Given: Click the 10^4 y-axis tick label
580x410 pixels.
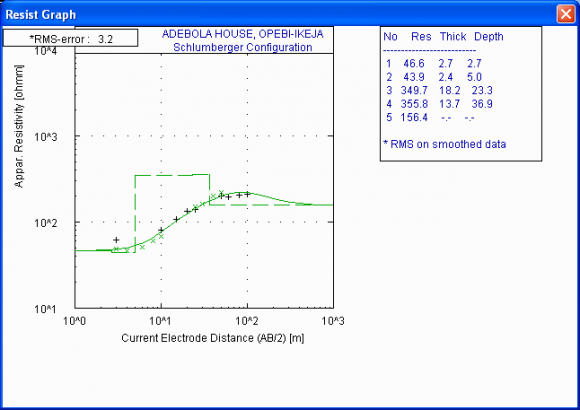Looking at the screenshot, I should 45,51.
